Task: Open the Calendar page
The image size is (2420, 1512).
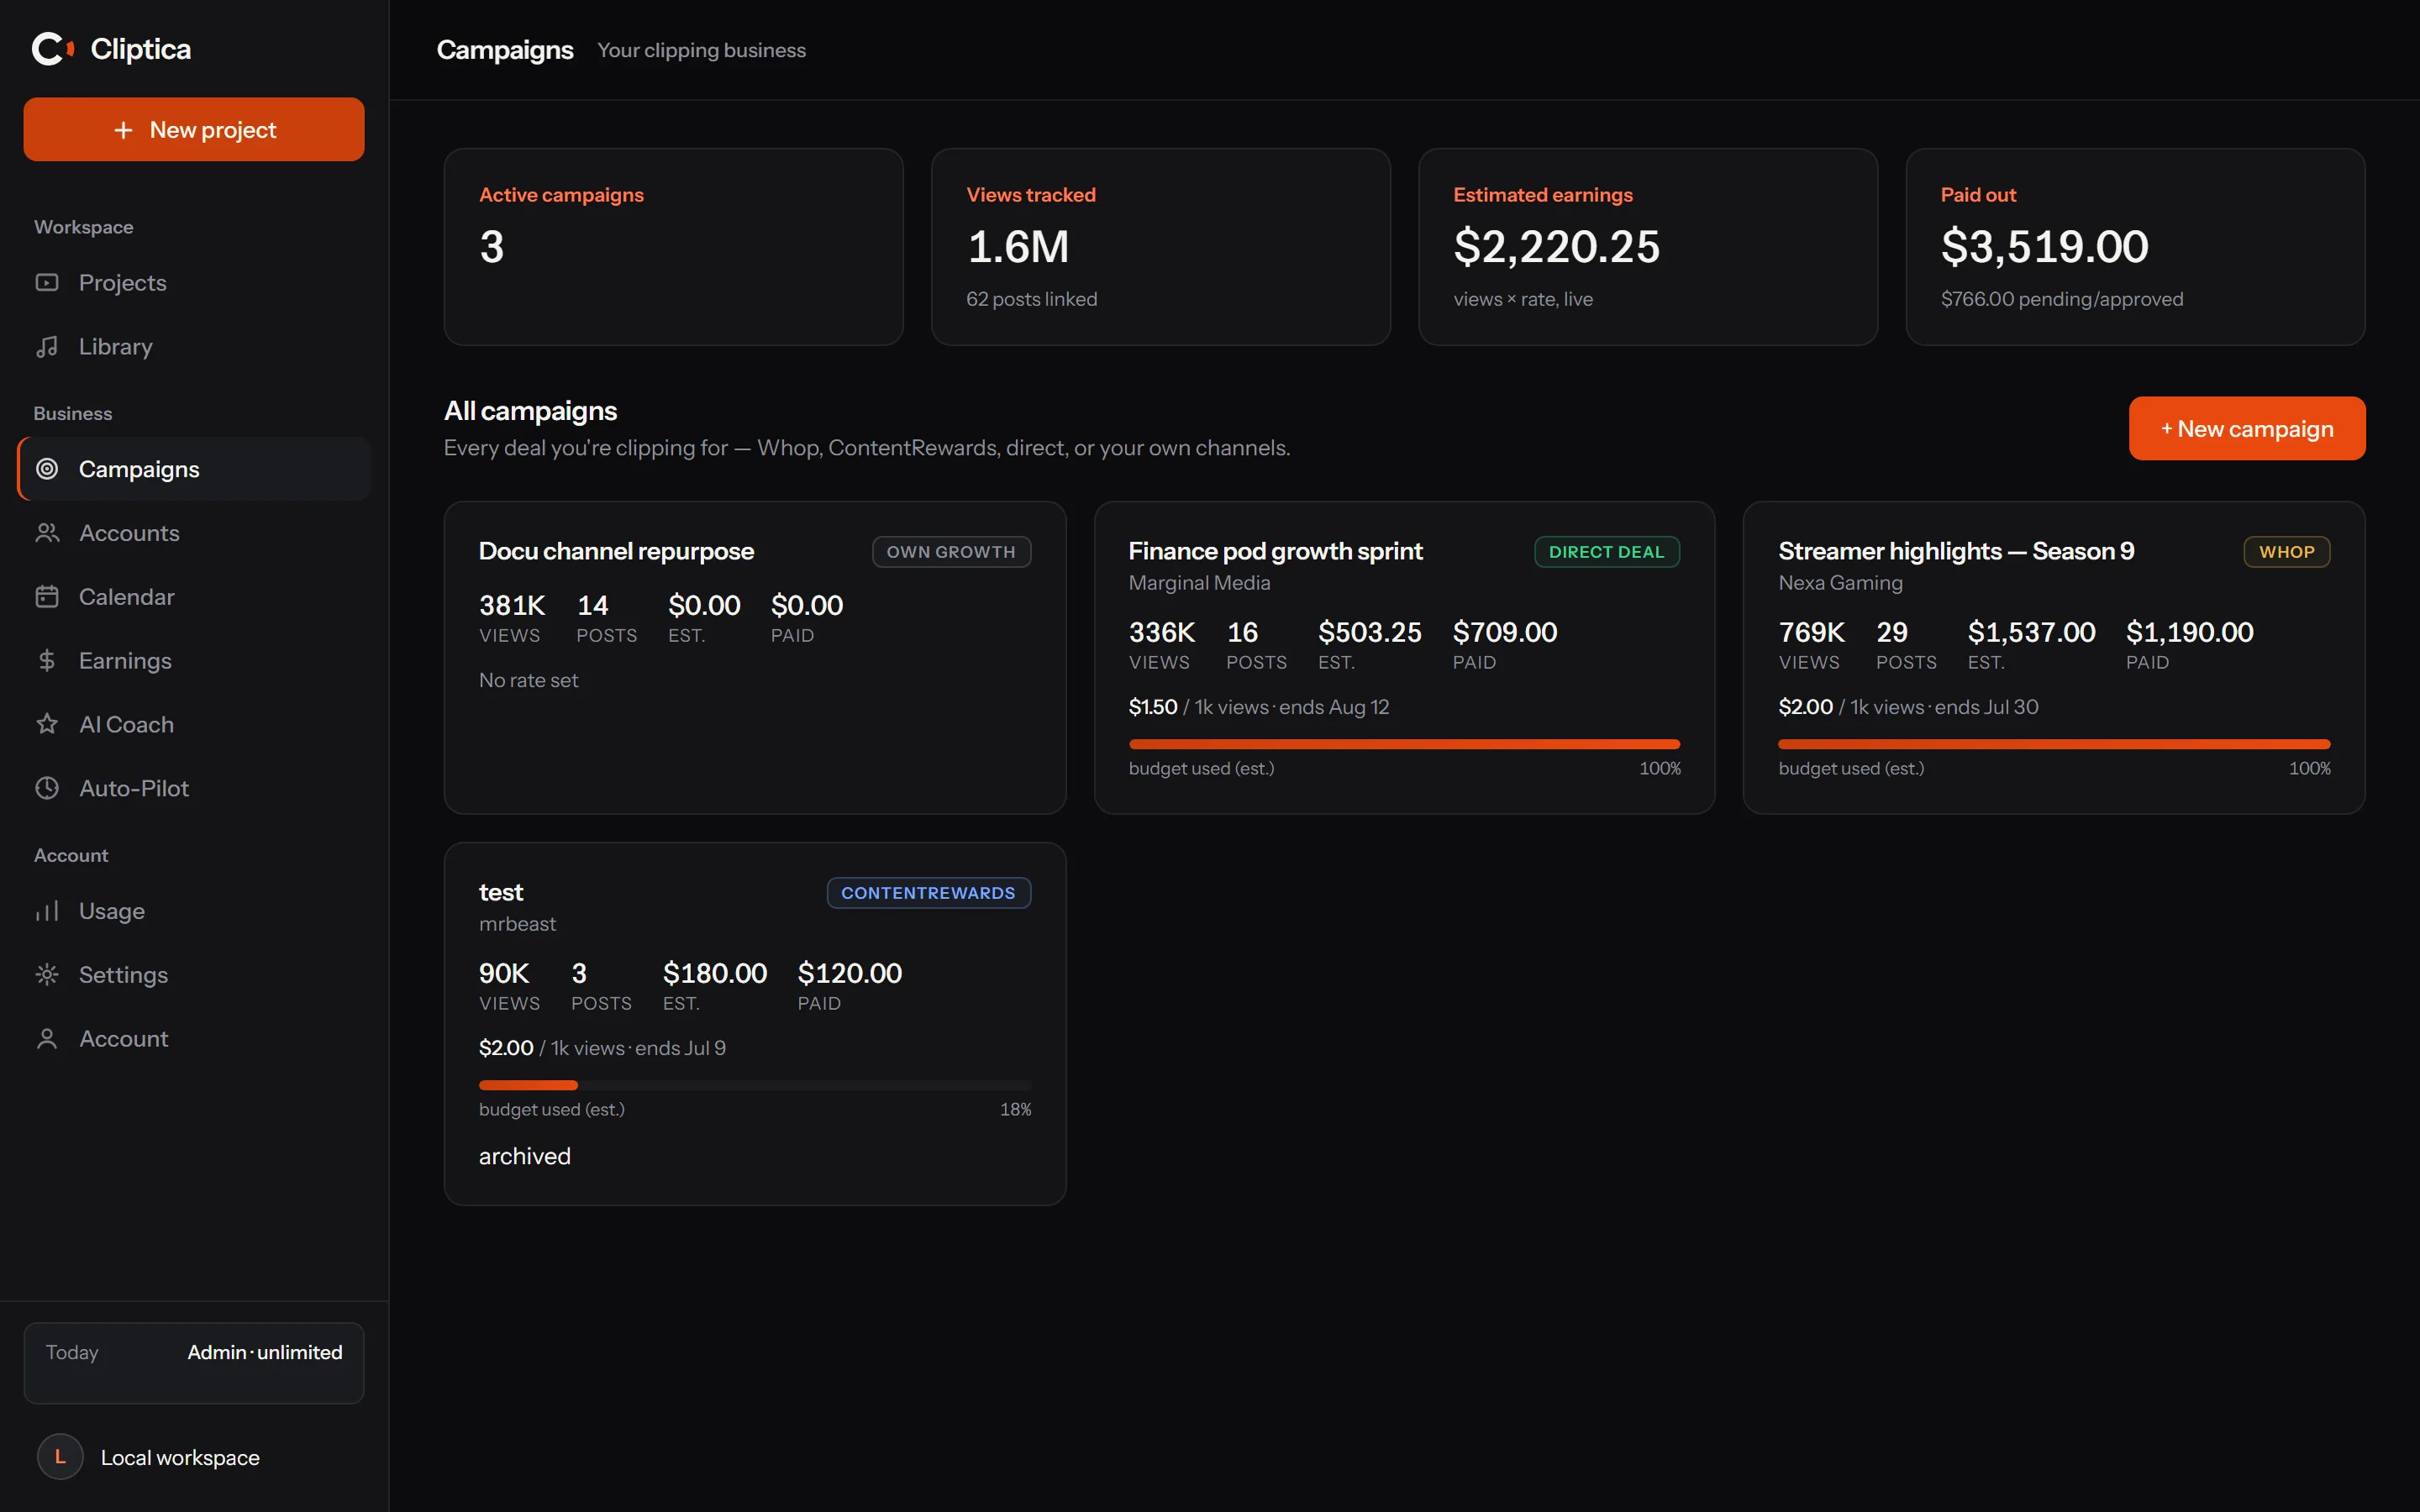Action: (194, 597)
